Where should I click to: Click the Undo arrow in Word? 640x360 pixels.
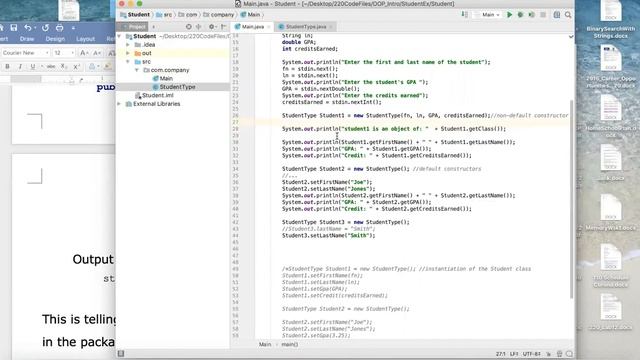(28, 28)
